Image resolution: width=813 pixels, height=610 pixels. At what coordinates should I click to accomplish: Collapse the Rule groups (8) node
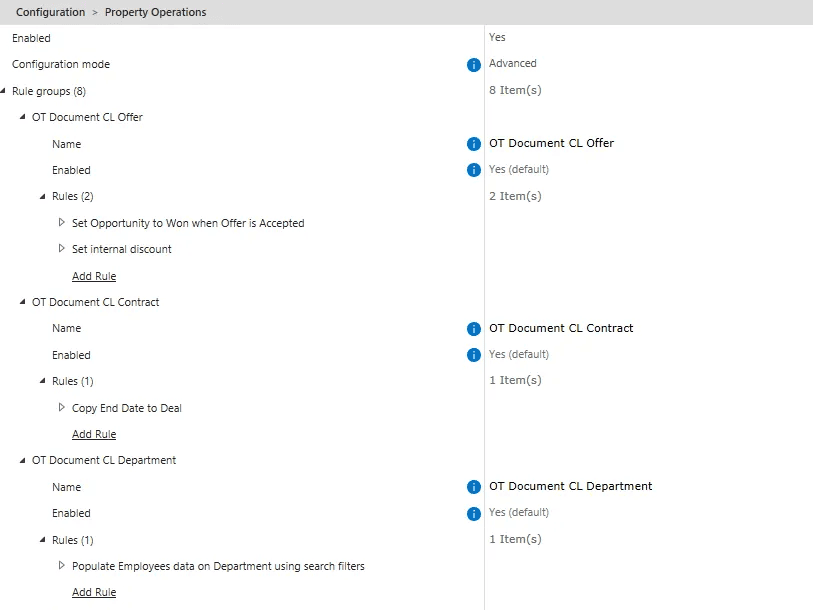coord(4,91)
